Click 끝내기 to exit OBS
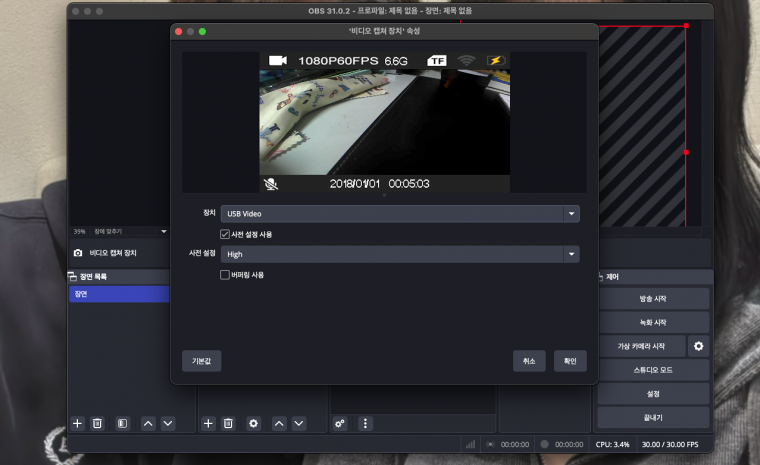Screen dimensions: 760x465 [x=653, y=417]
